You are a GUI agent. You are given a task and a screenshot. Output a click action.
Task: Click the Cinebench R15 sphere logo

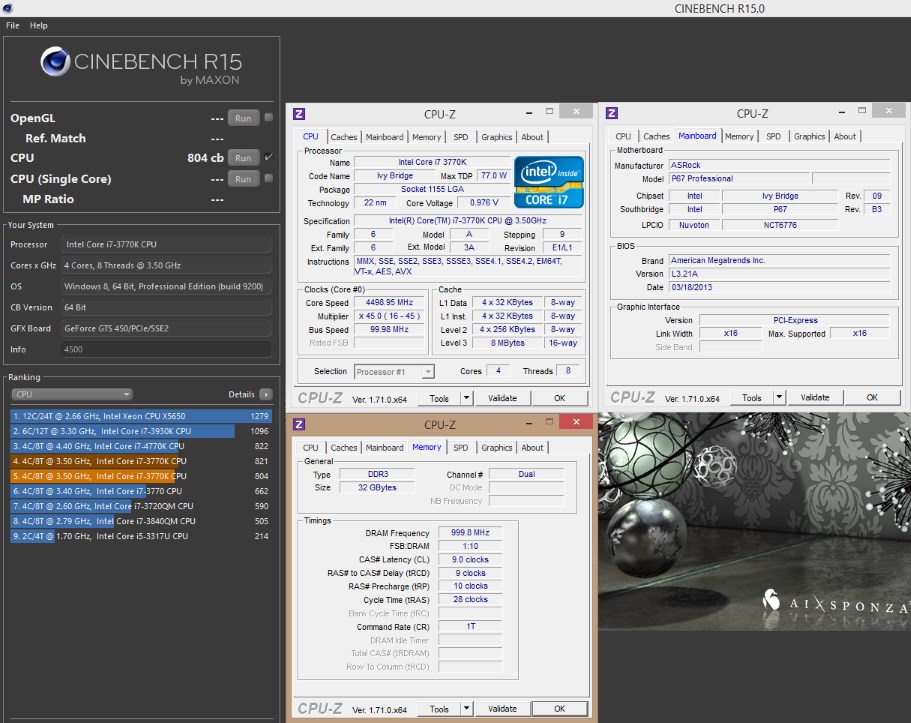click(55, 62)
